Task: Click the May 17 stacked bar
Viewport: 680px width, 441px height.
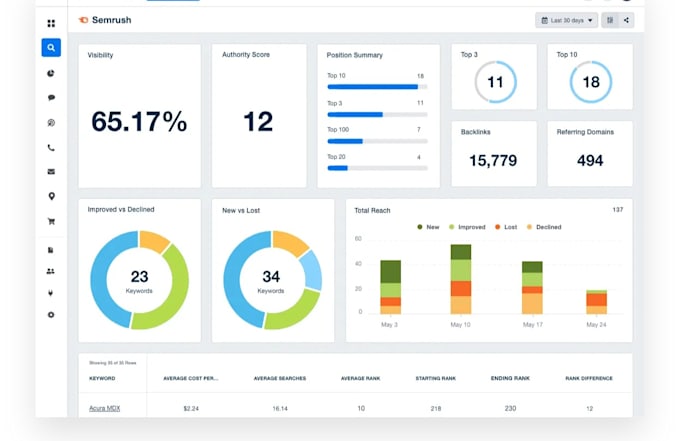Action: 532,287
